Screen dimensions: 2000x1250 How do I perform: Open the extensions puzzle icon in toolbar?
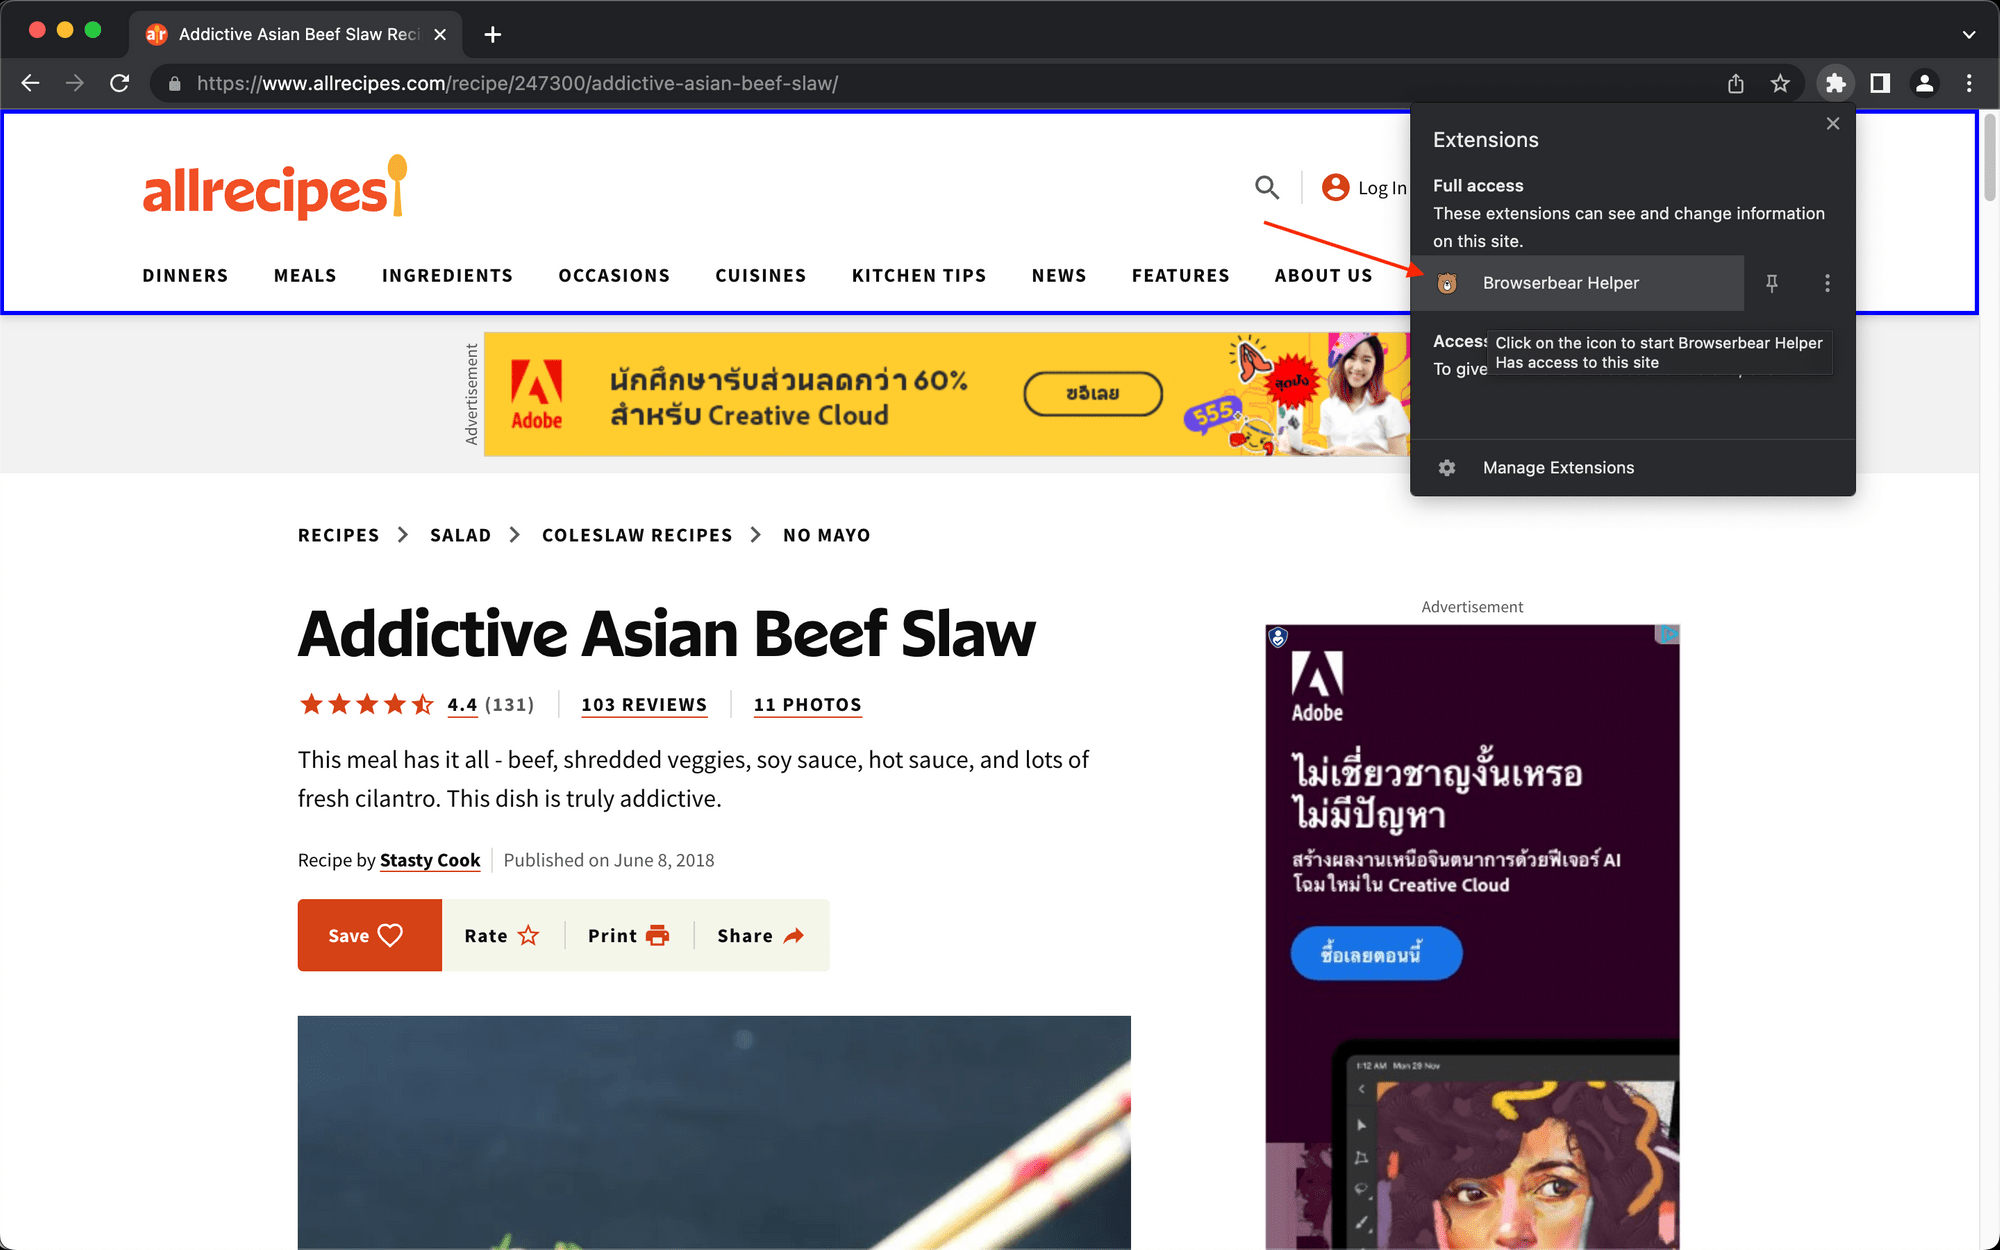pos(1835,83)
